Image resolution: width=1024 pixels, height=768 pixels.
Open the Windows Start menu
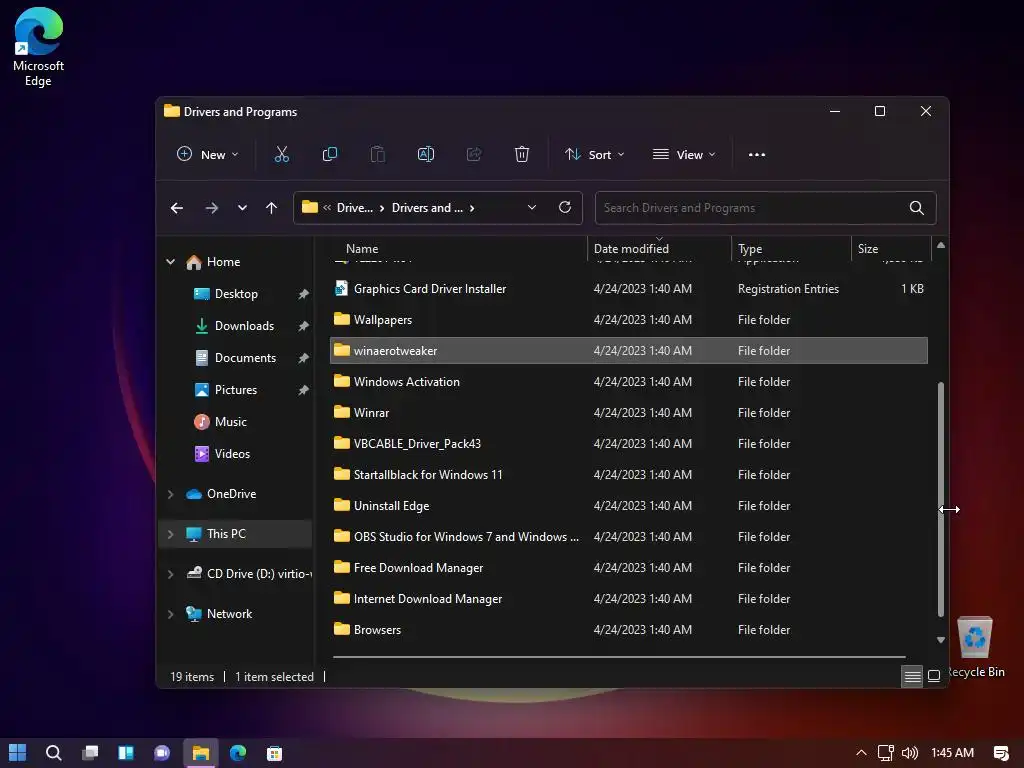click(x=18, y=753)
